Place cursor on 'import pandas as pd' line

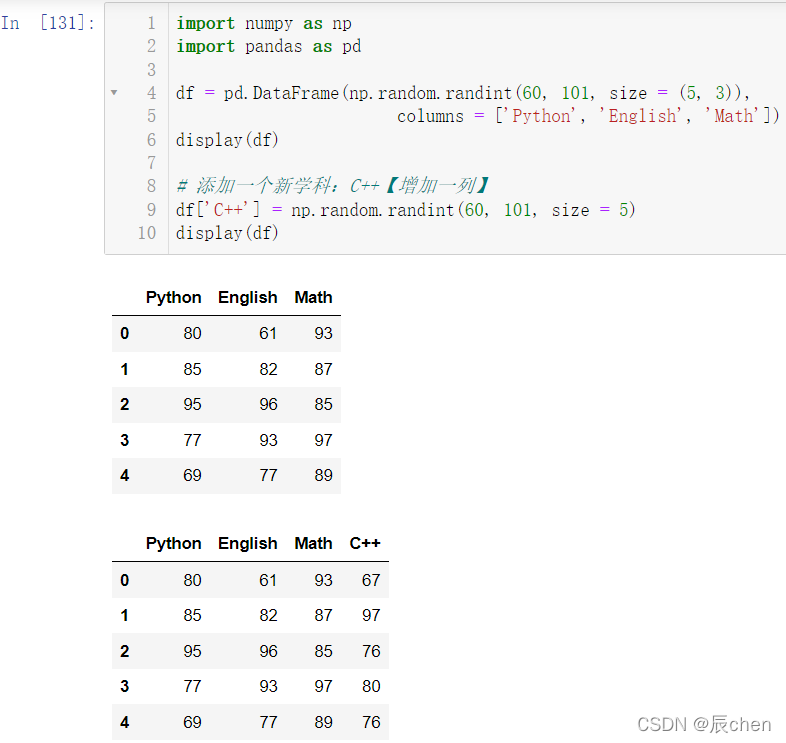click(268, 47)
